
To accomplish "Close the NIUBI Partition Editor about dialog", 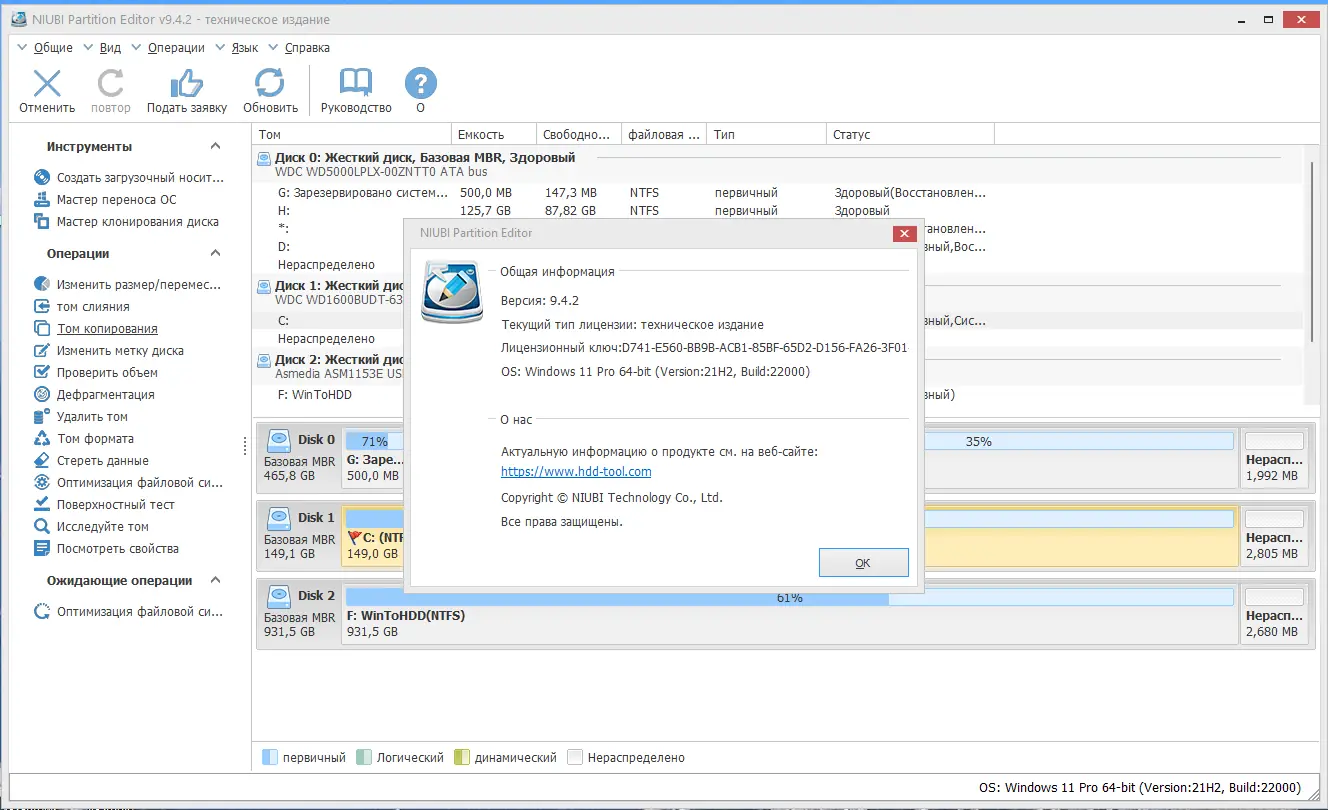I will click(904, 233).
